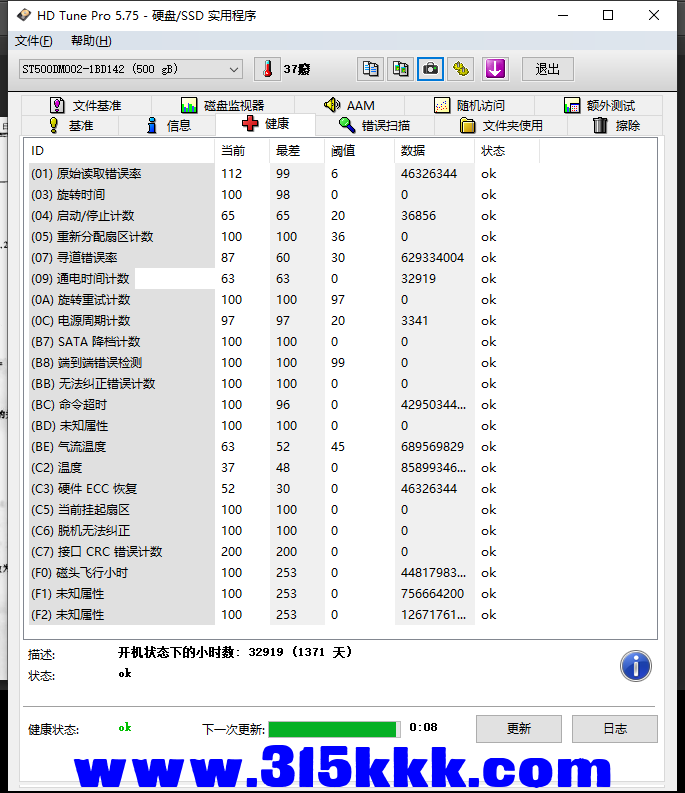Click the 日志 button
The height and width of the screenshot is (793, 685).
(614, 729)
